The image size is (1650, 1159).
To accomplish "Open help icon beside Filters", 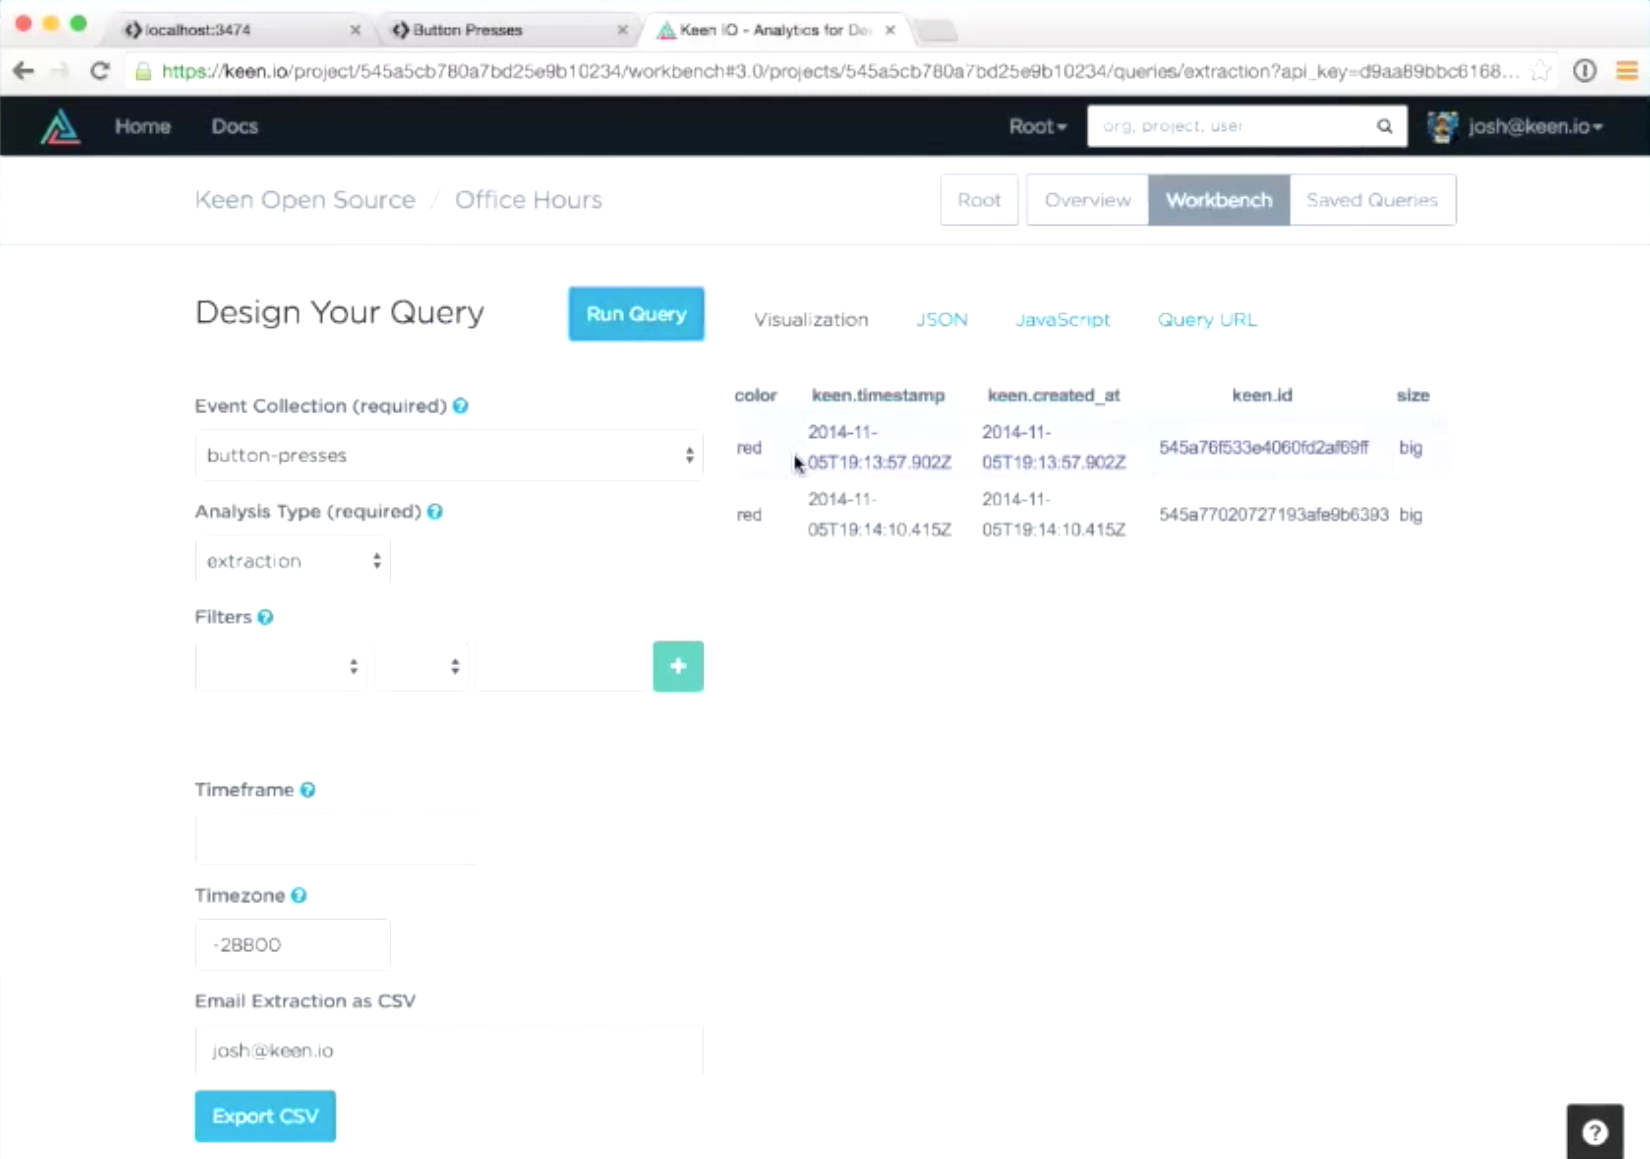I will pos(265,617).
